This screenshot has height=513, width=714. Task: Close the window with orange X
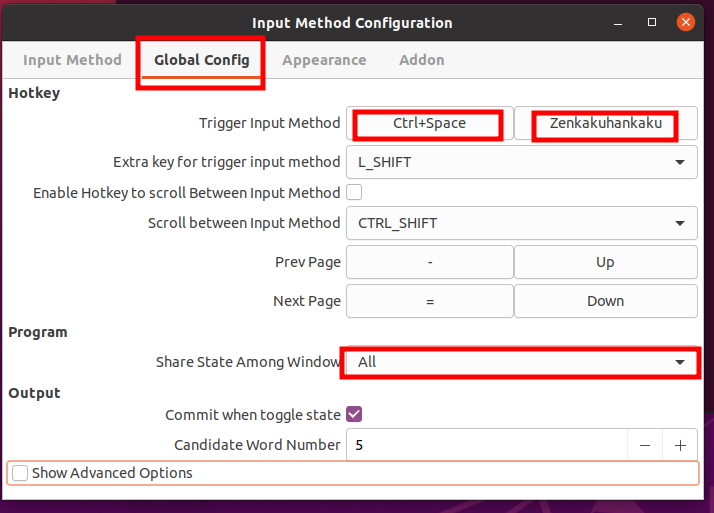coord(686,22)
